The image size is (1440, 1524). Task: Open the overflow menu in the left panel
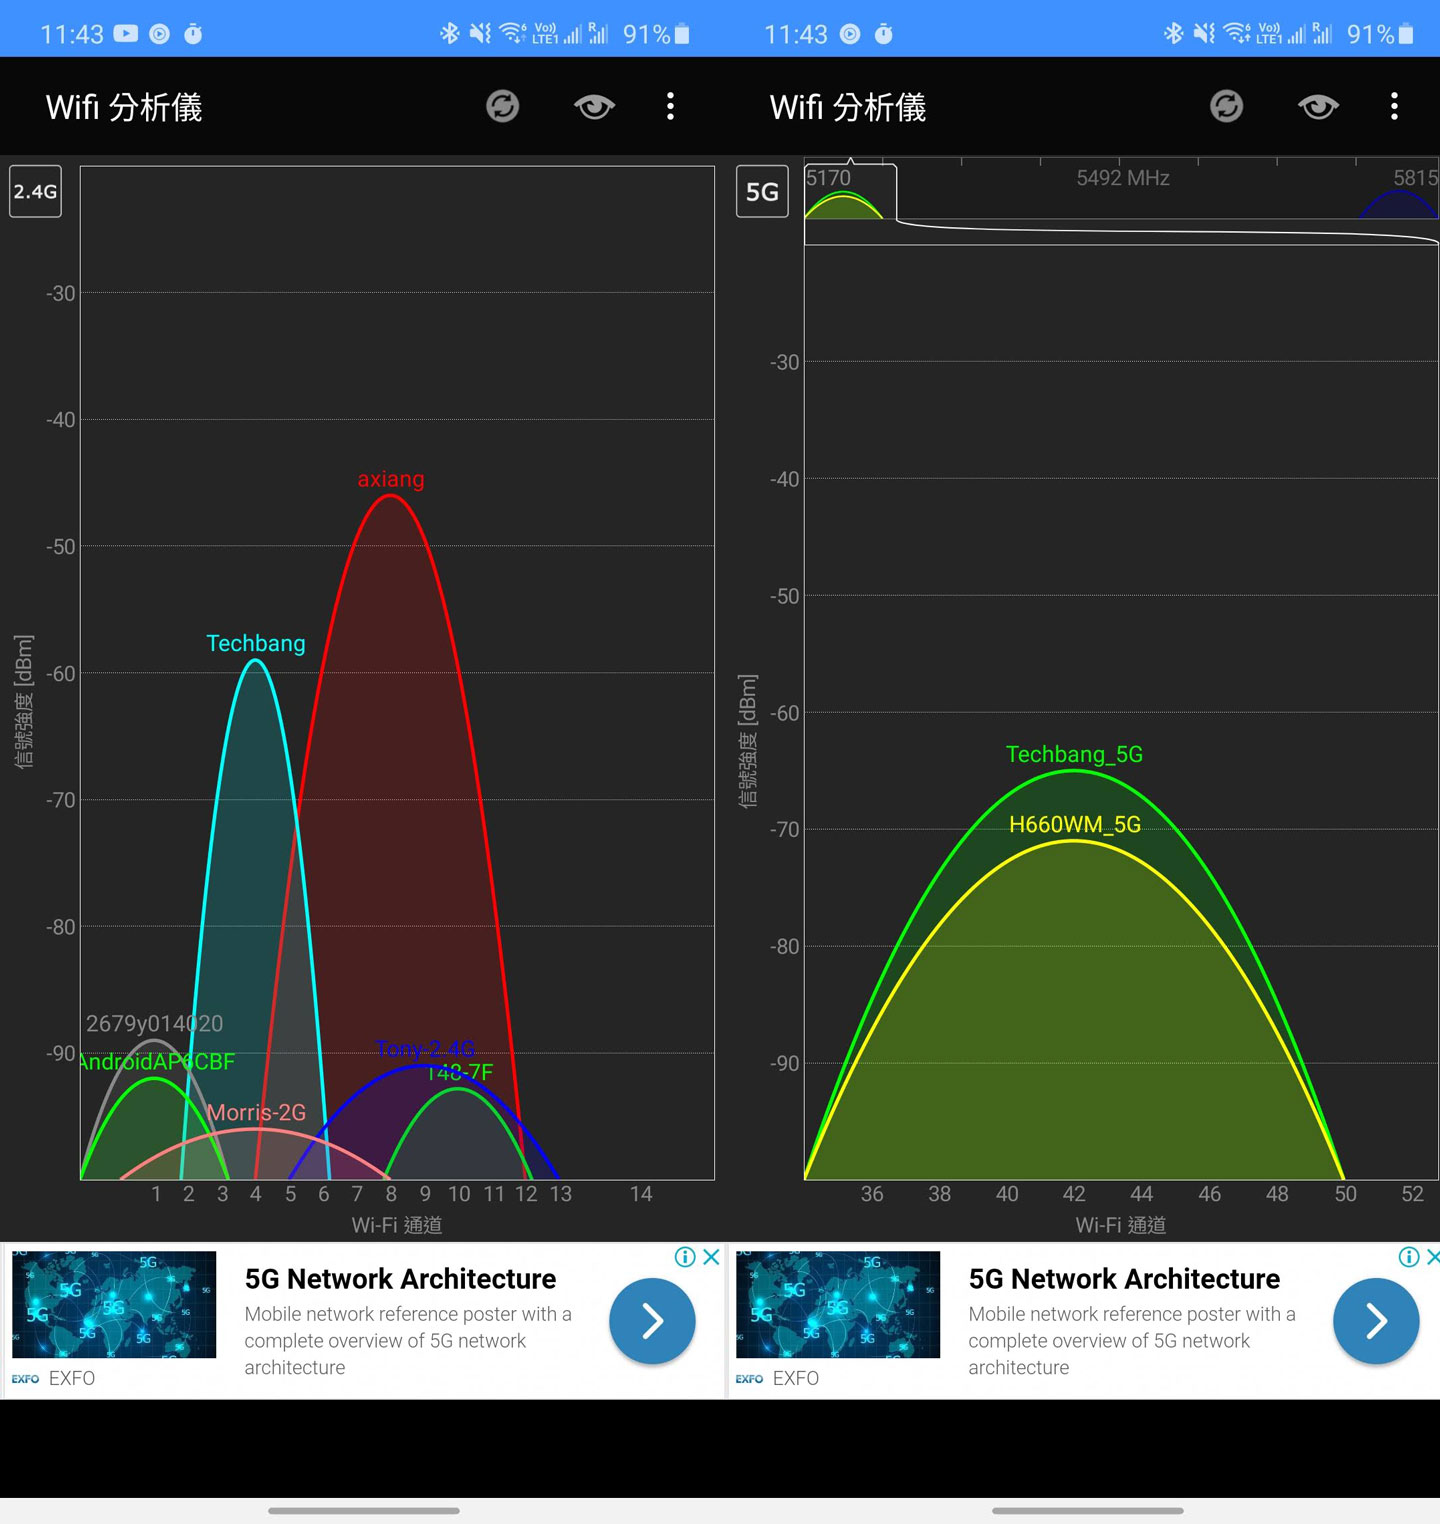[x=671, y=106]
